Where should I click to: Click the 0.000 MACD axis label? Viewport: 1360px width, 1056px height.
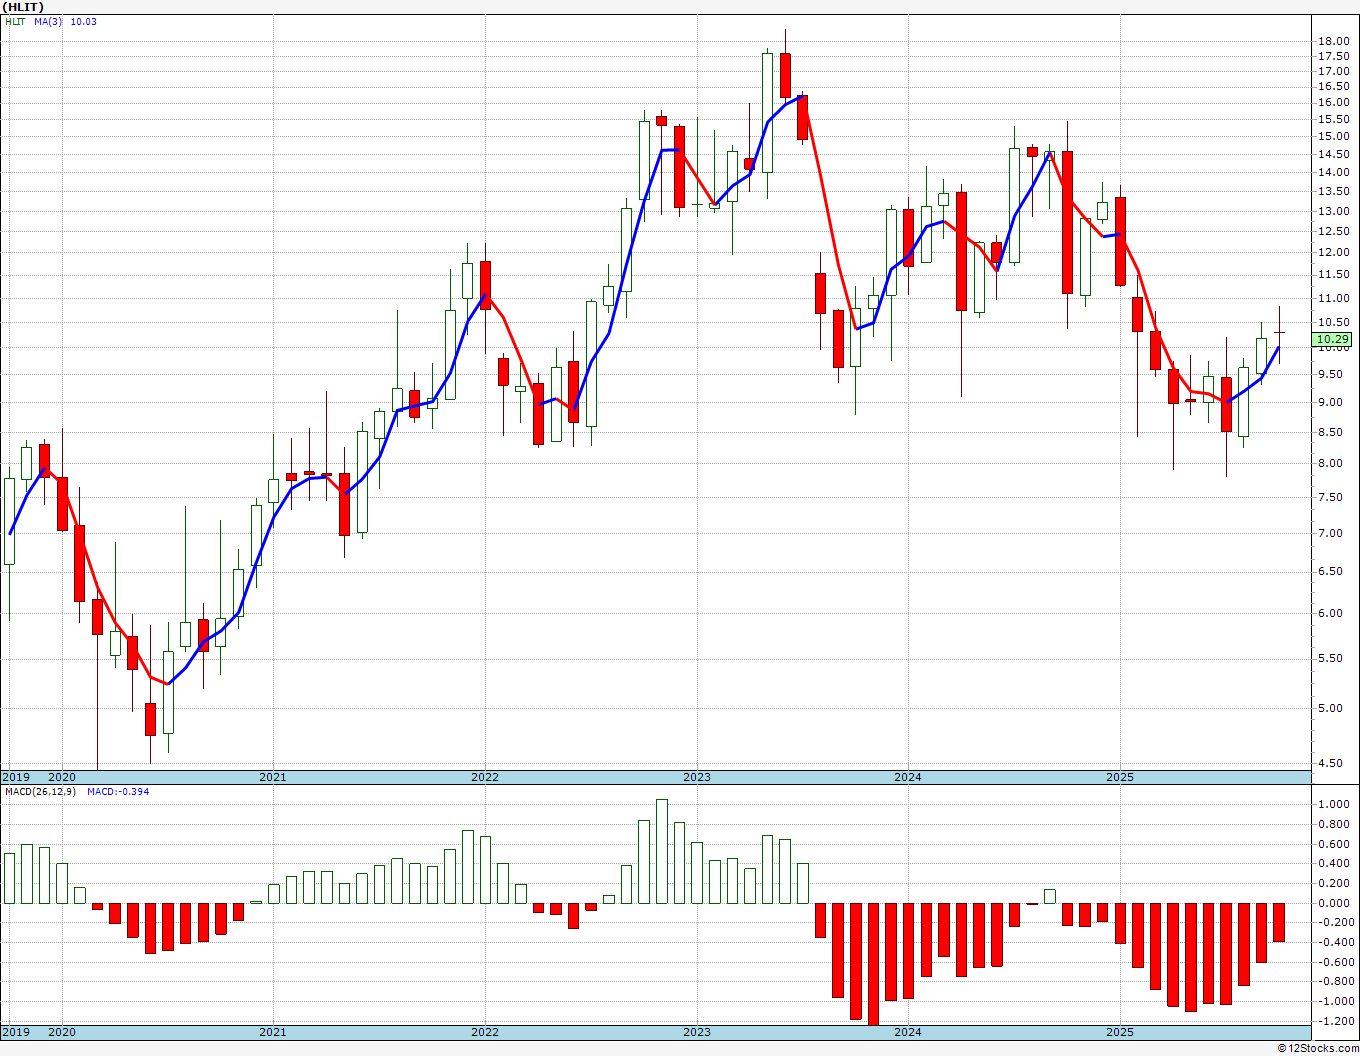(x=1333, y=903)
